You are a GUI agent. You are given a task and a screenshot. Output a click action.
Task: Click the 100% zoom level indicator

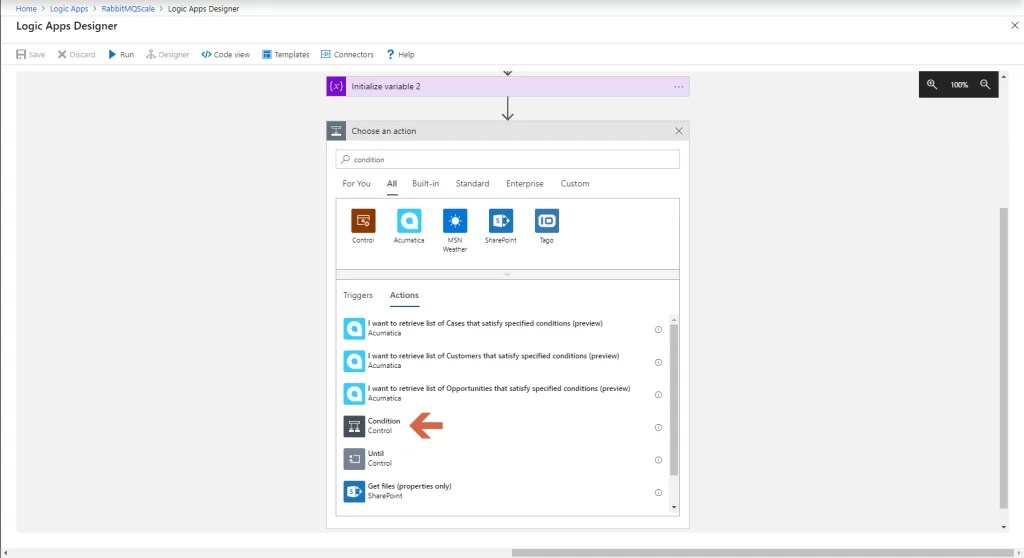[x=959, y=85]
